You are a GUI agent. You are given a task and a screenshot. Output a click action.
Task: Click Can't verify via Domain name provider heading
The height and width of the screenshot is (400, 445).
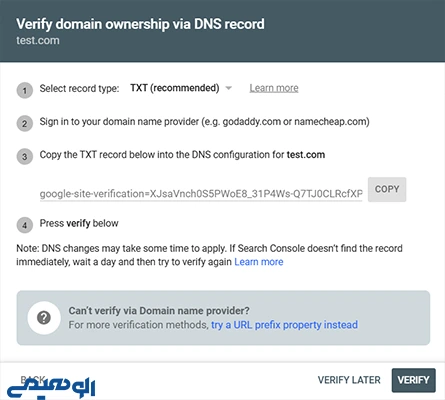tap(159, 311)
